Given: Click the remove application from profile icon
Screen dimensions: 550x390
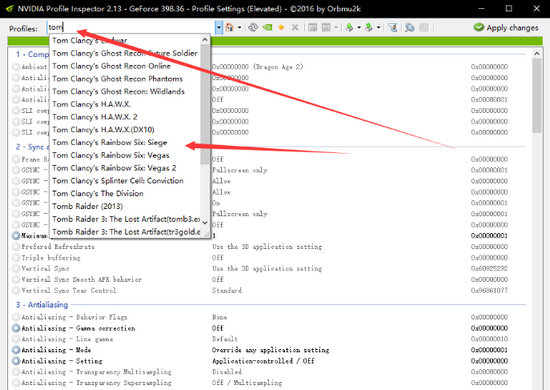Looking at the screenshot, I should [327, 27].
